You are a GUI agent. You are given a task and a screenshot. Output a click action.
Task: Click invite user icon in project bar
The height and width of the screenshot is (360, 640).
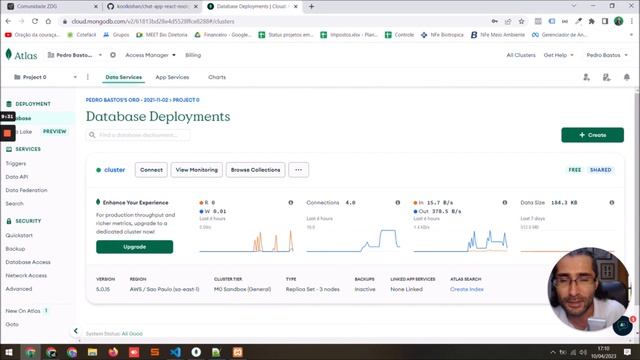coord(586,77)
